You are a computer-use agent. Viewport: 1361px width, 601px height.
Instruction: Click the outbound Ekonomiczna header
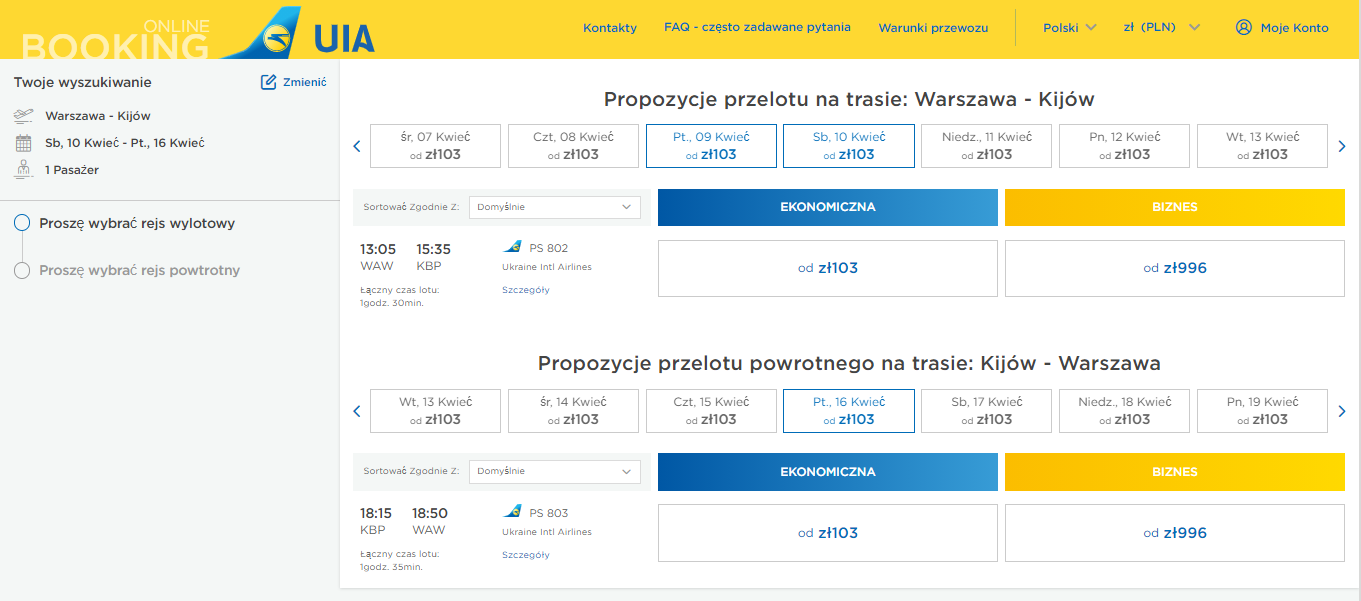[x=828, y=207]
